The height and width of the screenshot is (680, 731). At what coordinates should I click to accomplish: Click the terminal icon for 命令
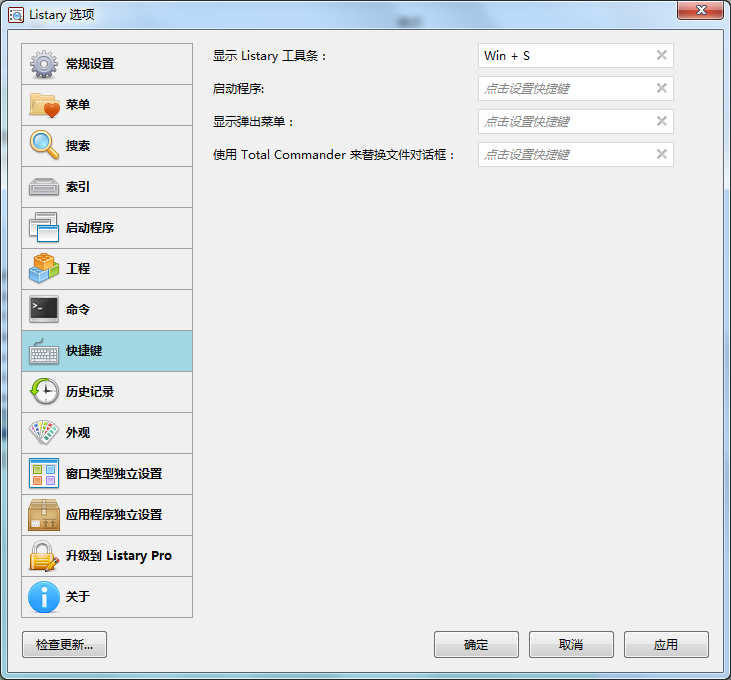coord(44,309)
